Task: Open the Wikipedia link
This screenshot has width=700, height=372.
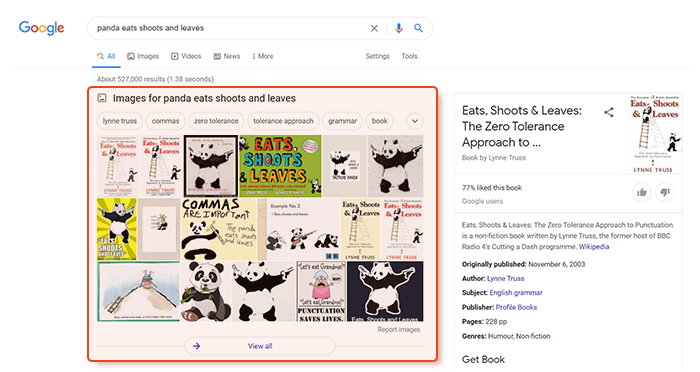Action: pyautogui.click(x=594, y=247)
